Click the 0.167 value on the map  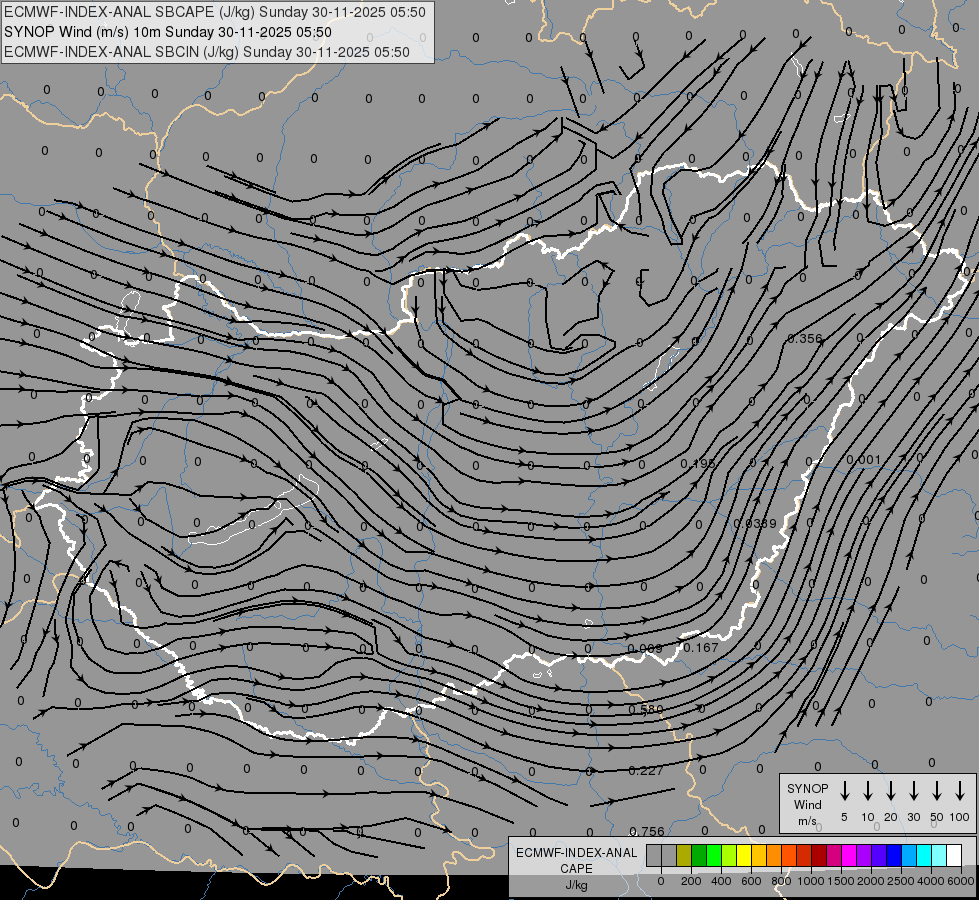[701, 648]
